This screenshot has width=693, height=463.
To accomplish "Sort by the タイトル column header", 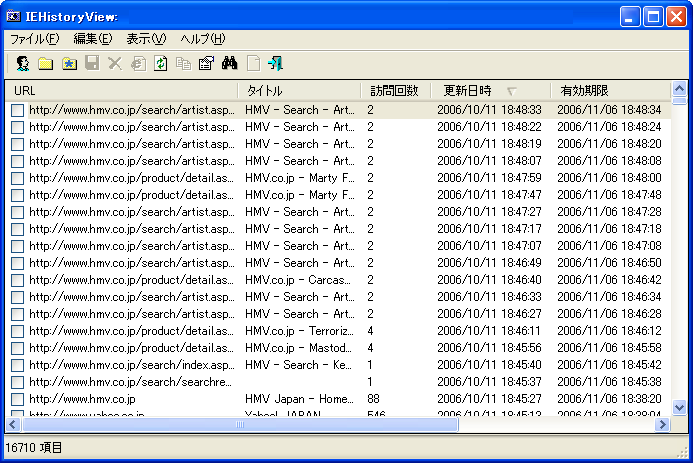I will 299,91.
